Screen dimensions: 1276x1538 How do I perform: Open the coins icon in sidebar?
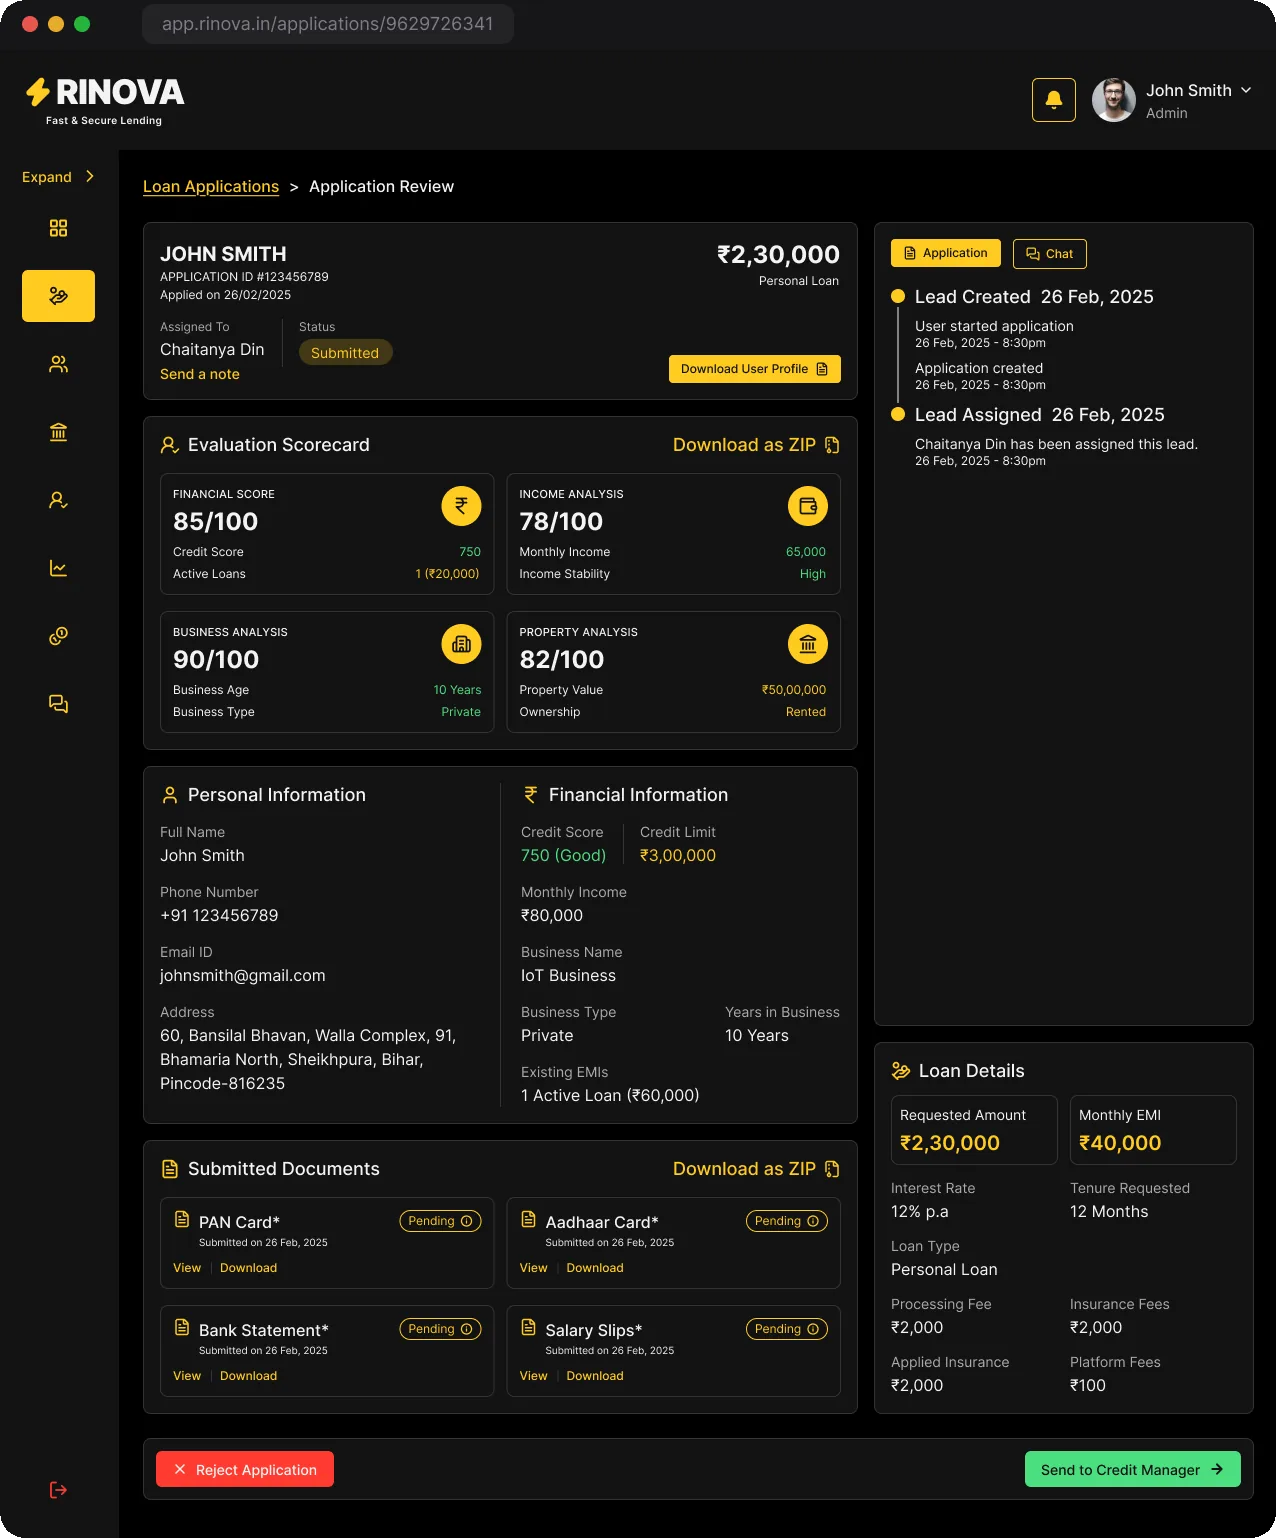pos(58,636)
